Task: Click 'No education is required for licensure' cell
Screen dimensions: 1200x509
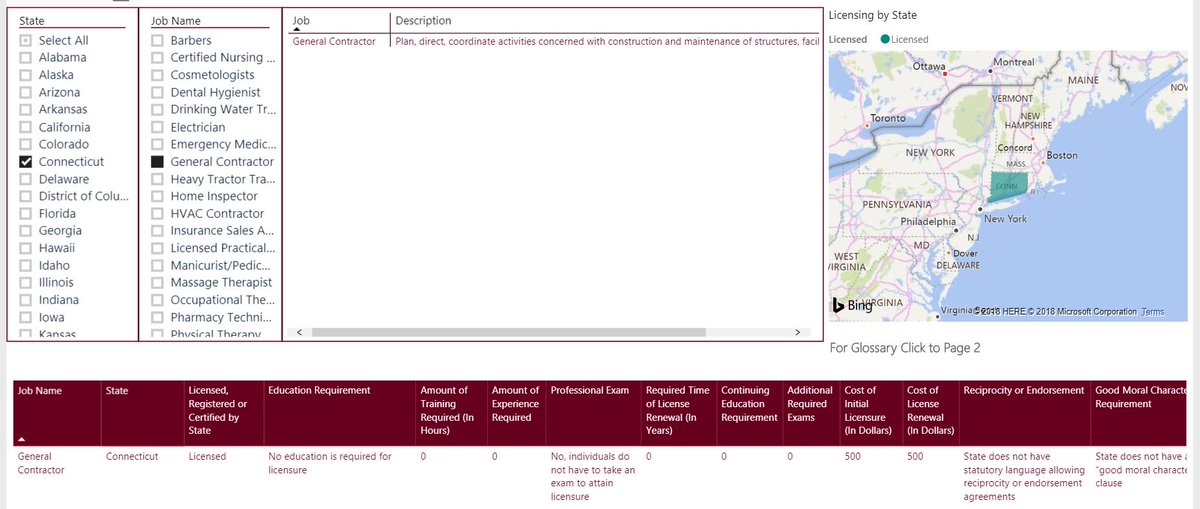Action: click(x=331, y=463)
